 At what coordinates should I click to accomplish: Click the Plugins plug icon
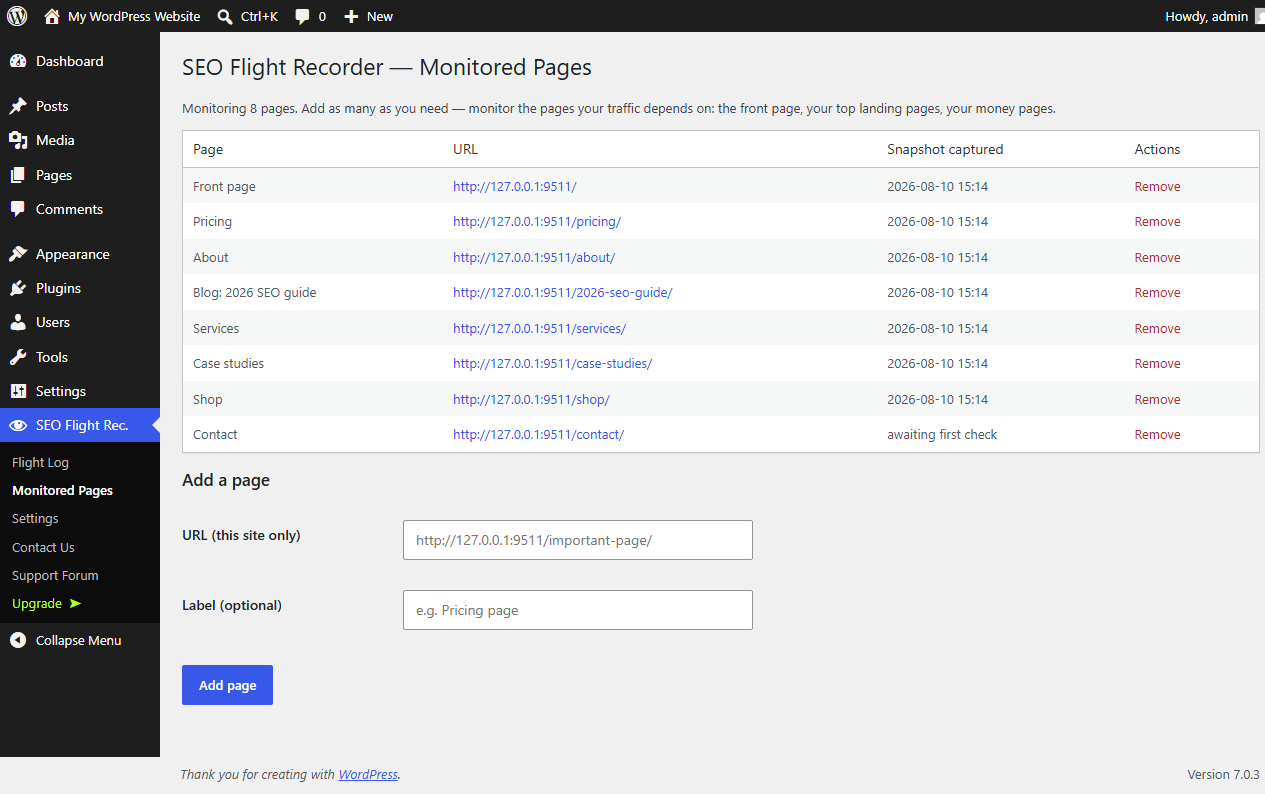click(x=18, y=288)
